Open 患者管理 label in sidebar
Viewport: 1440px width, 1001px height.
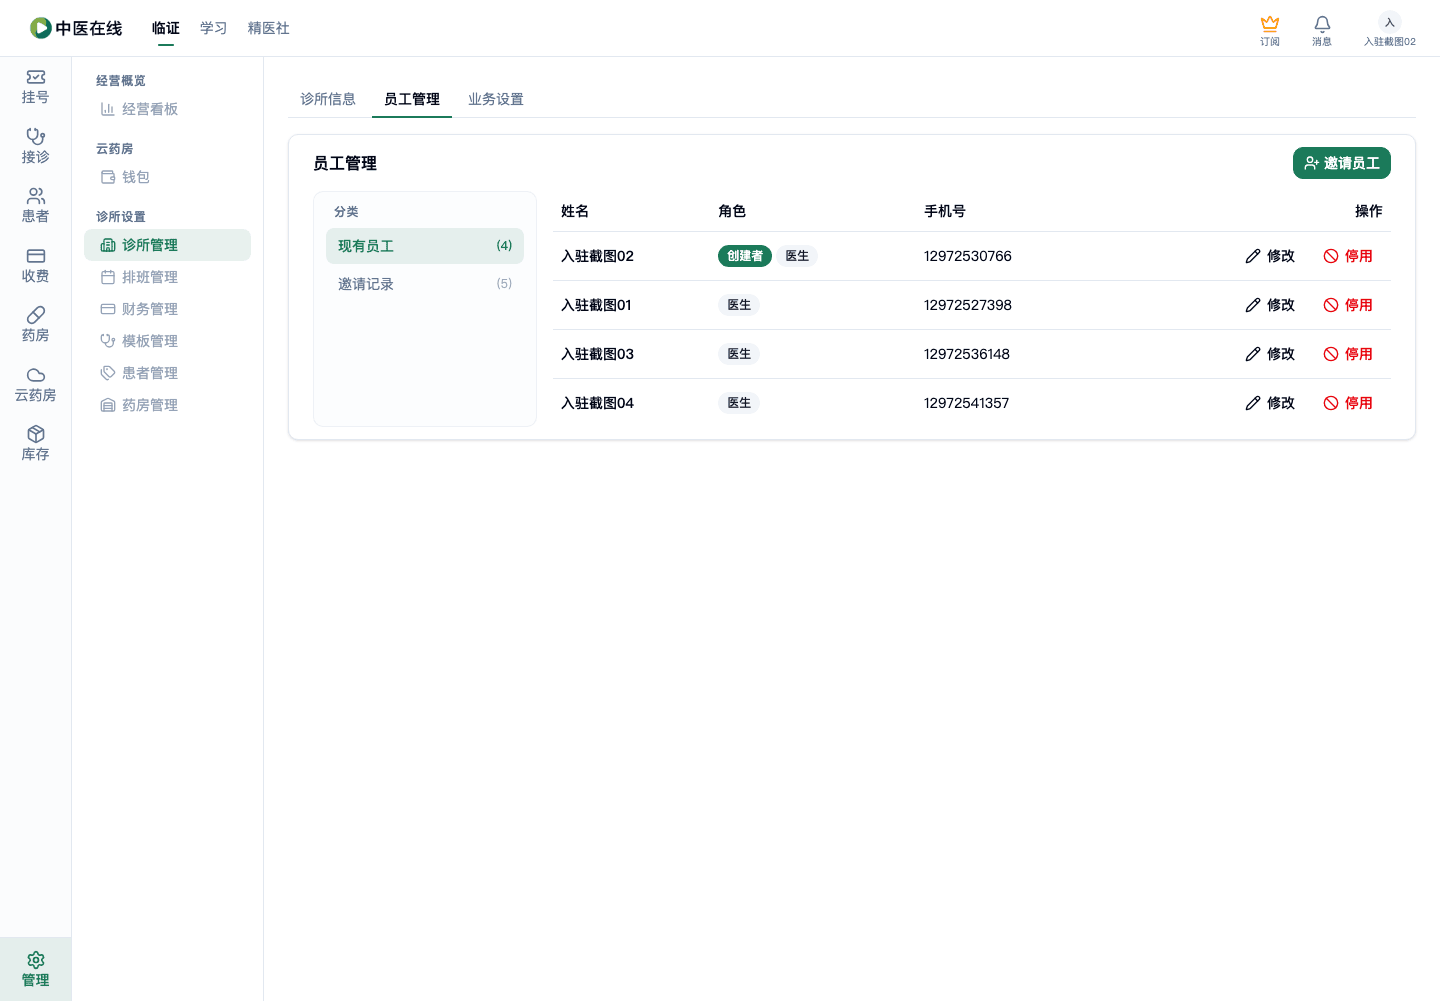pos(150,373)
